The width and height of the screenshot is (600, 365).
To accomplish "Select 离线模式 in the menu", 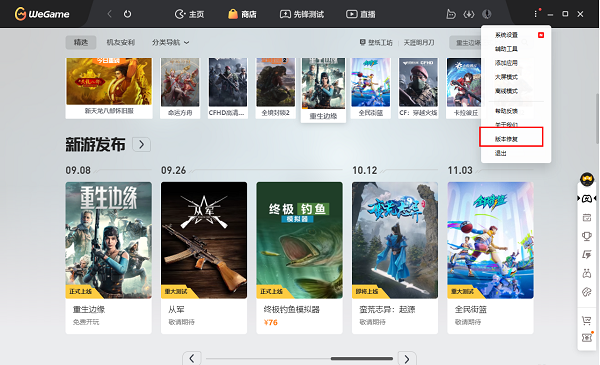I will point(506,91).
